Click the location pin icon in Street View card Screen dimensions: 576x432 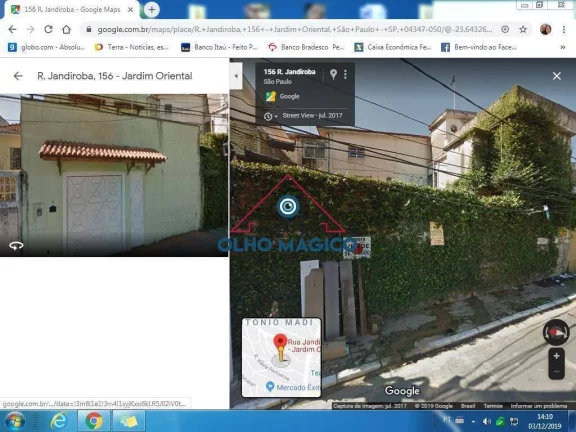pos(333,74)
